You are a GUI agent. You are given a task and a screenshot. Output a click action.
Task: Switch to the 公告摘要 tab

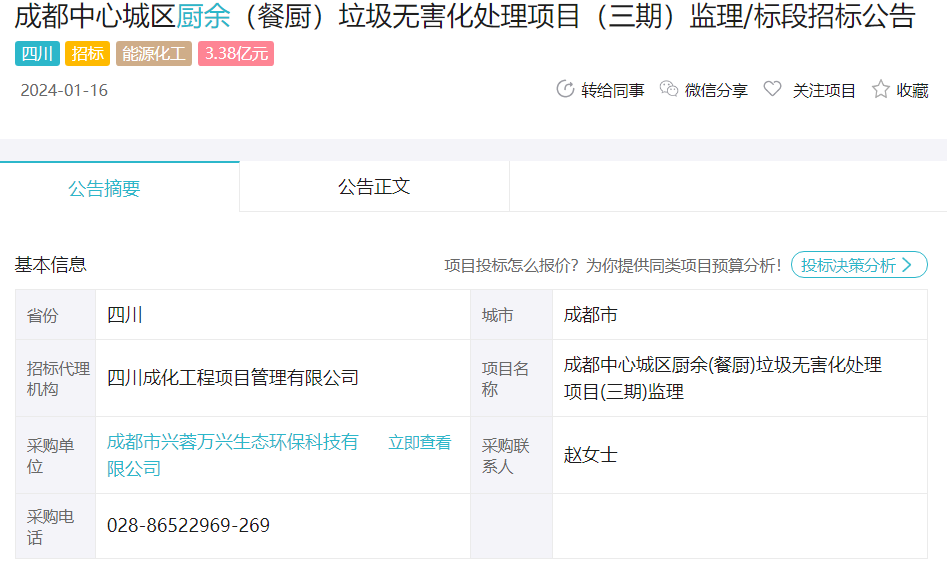coord(120,187)
